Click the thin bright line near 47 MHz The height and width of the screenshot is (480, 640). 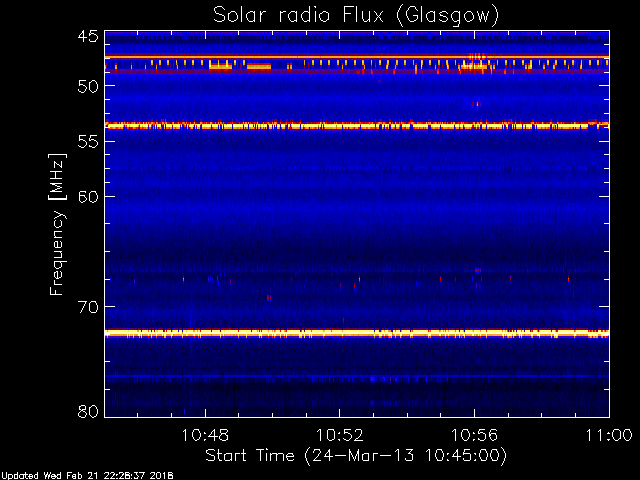coord(357,57)
